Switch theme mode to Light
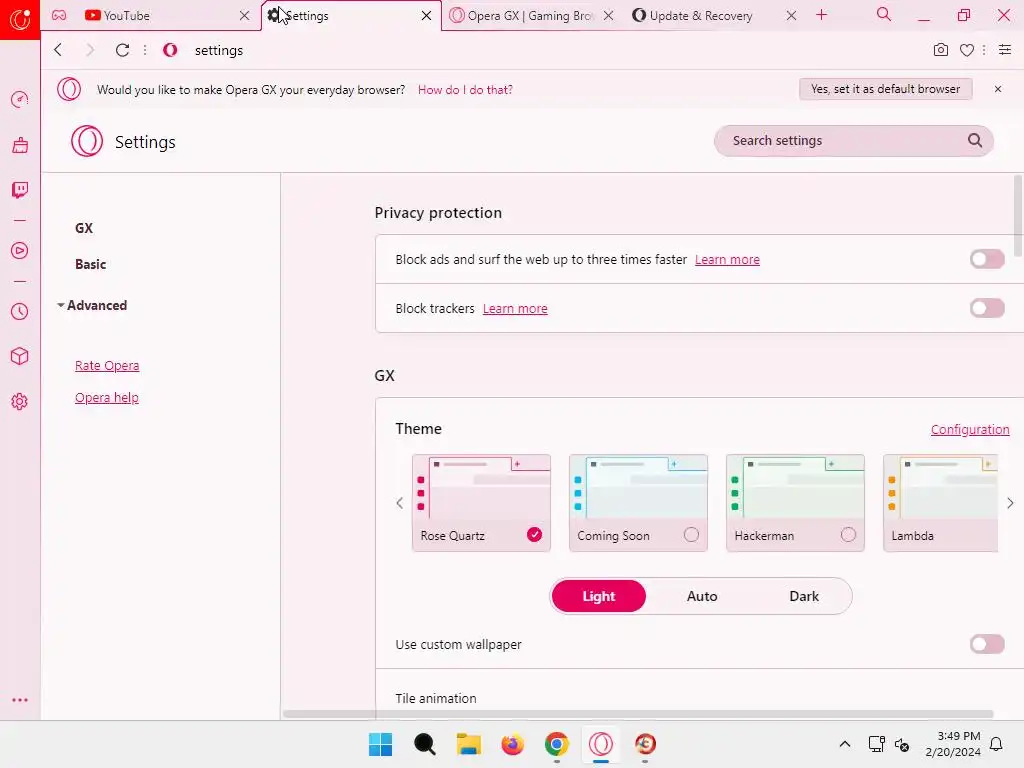 click(599, 596)
